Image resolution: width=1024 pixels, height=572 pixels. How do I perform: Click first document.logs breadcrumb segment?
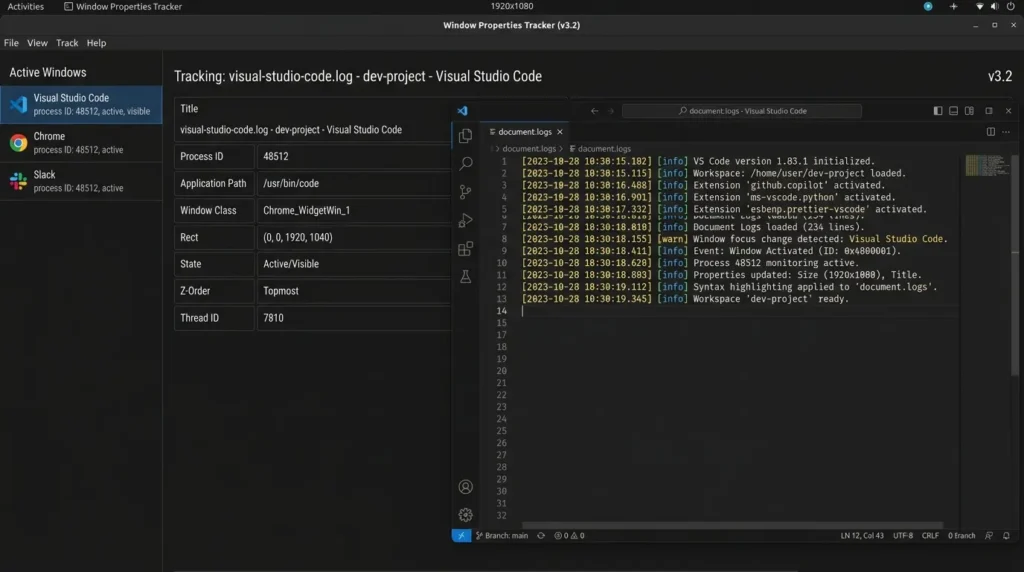click(x=528, y=149)
